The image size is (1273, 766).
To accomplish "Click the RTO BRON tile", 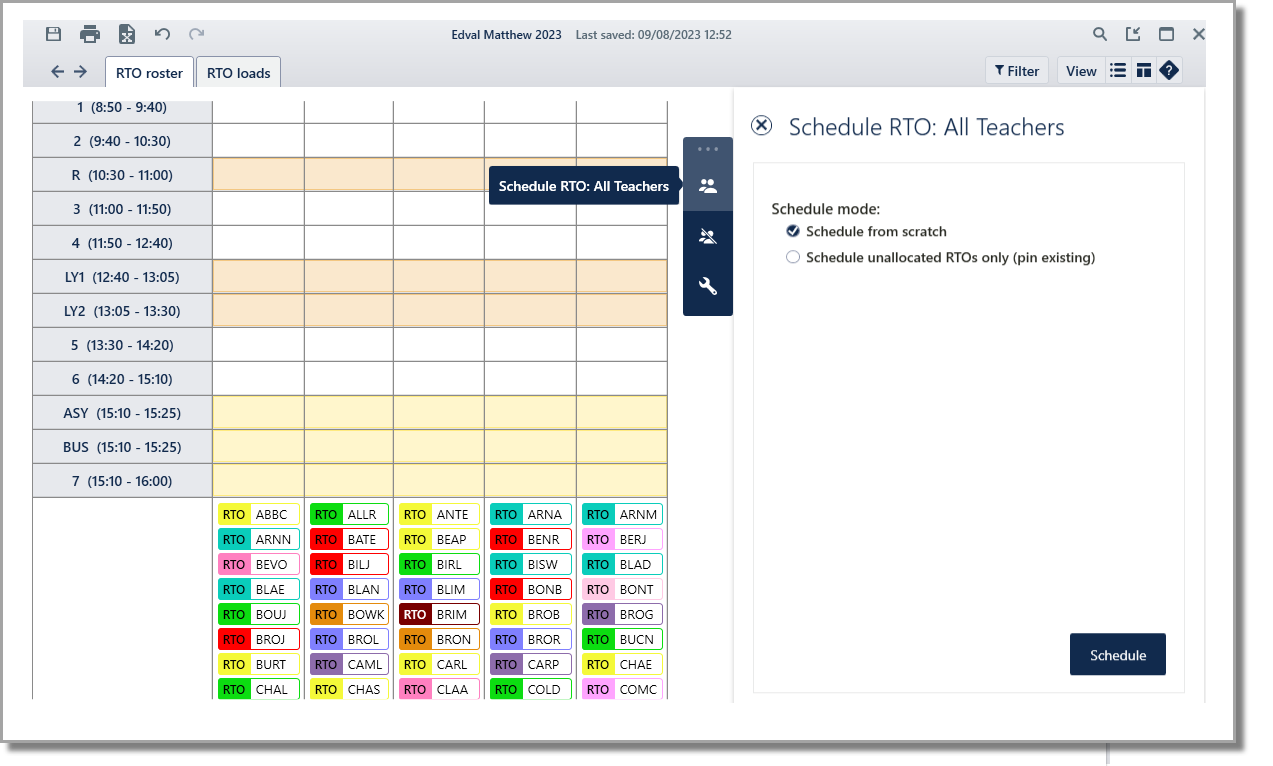I will coord(439,639).
